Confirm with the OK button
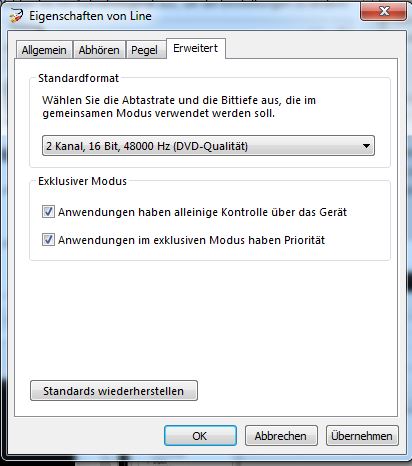 point(200,436)
